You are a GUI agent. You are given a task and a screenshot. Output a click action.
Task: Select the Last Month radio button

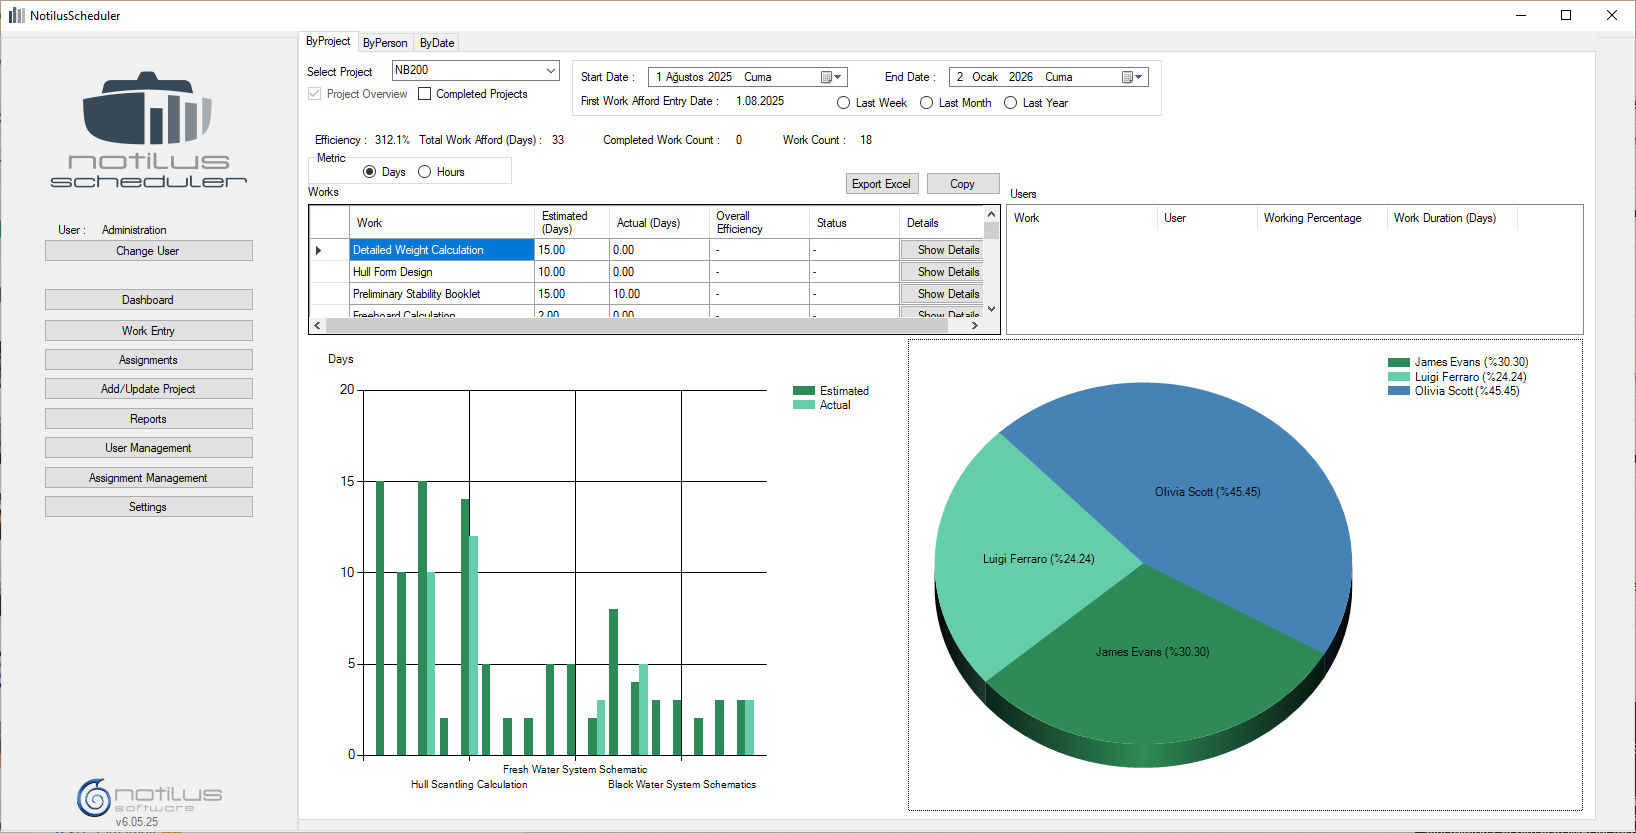click(x=927, y=103)
